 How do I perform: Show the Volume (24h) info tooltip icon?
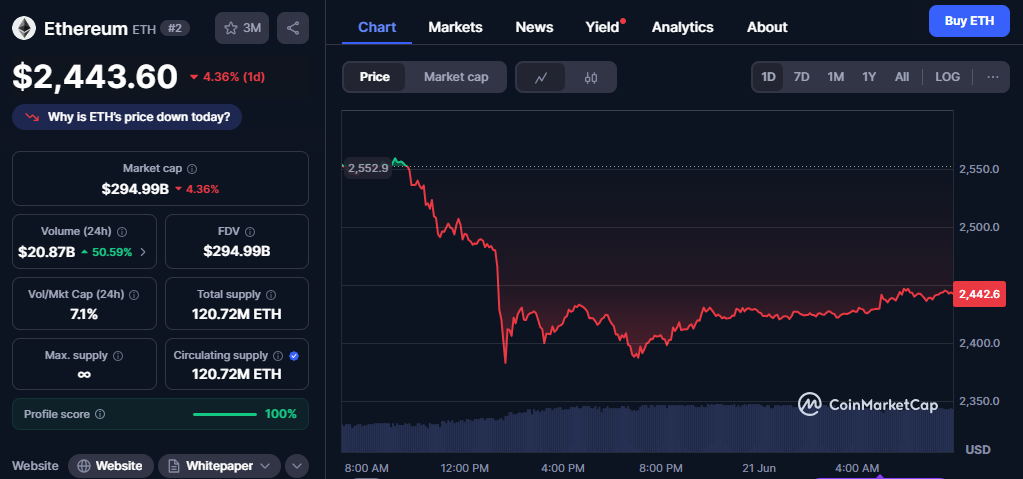[x=122, y=232]
